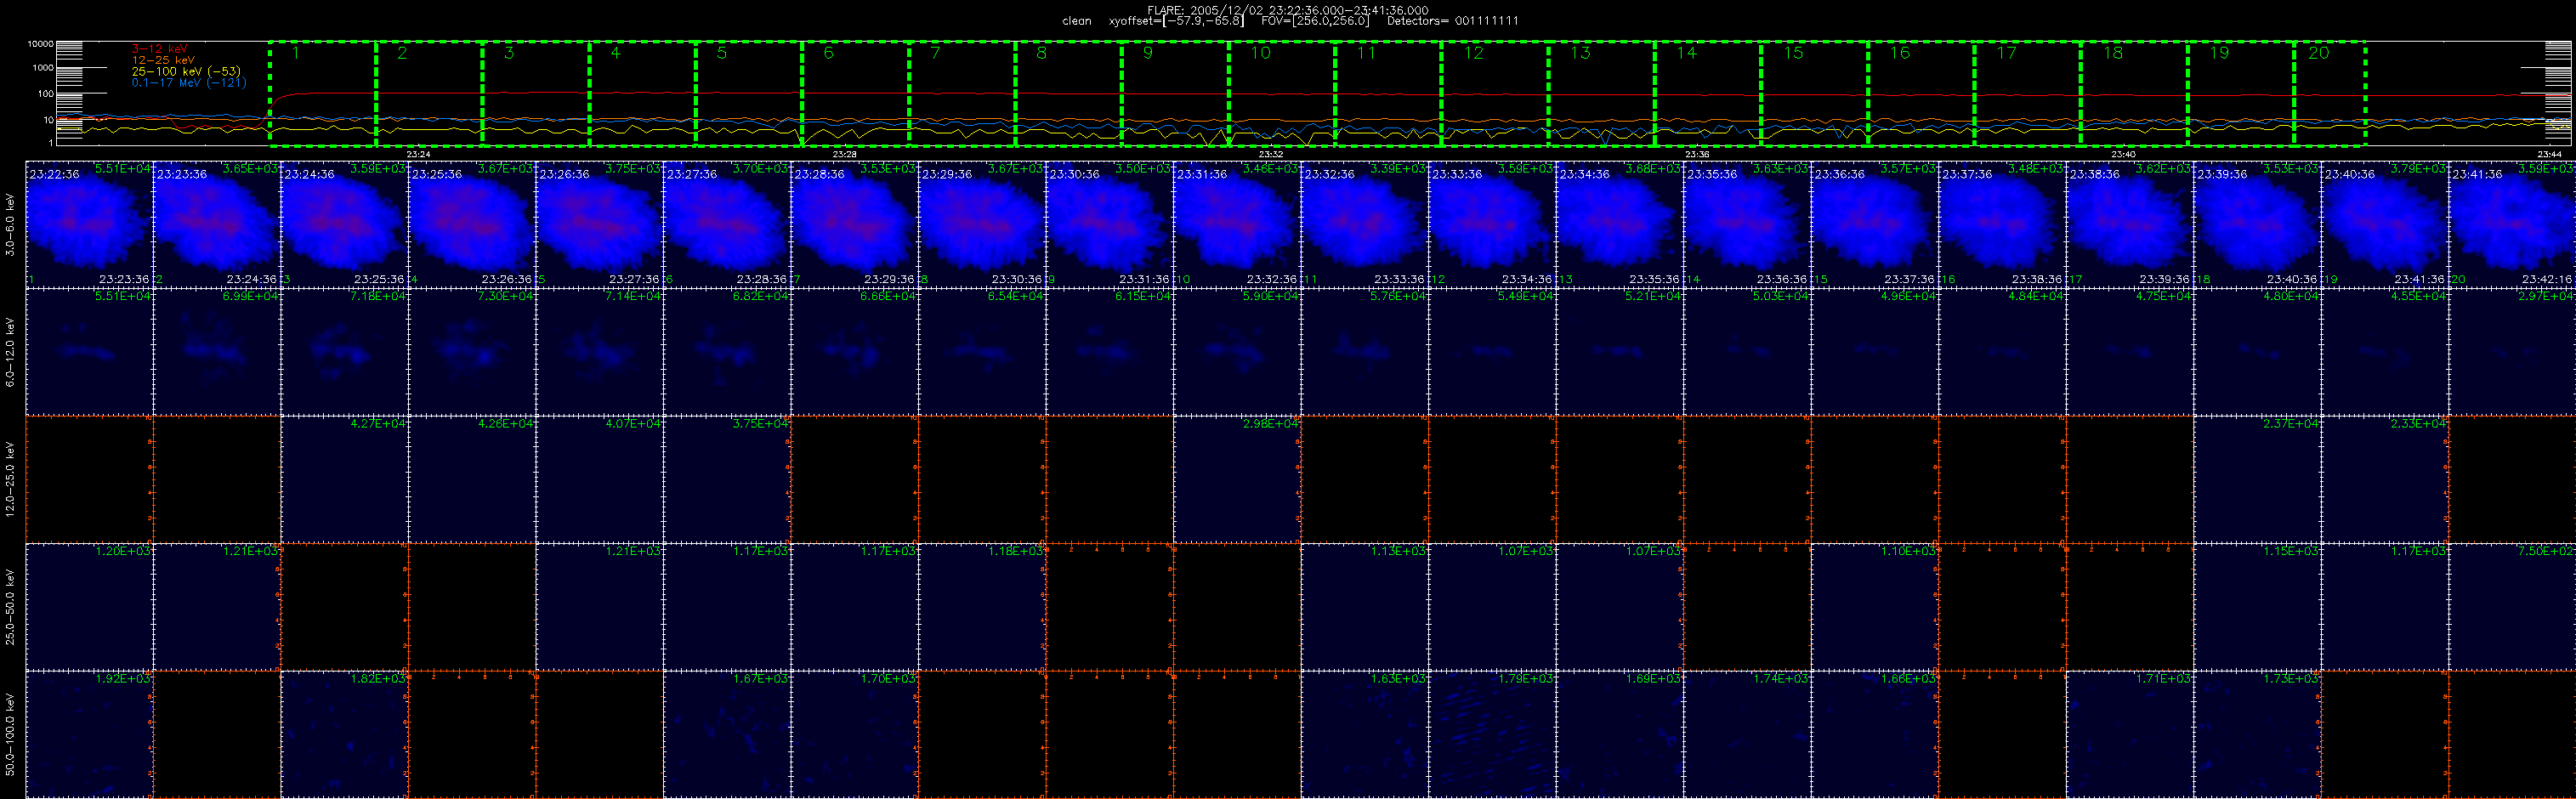Click the 23:24 tick label on time axis

pos(419,154)
